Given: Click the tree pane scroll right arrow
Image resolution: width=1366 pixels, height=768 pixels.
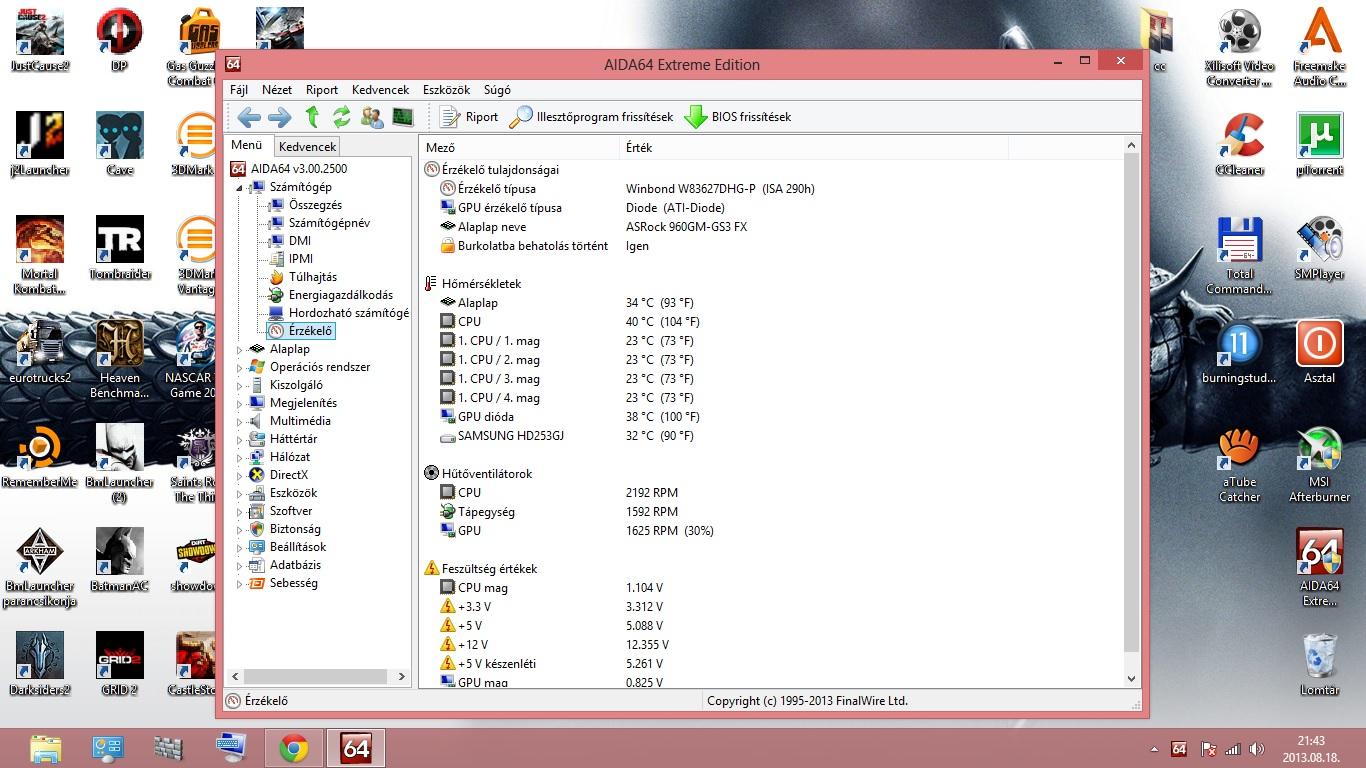Looking at the screenshot, I should coord(402,677).
